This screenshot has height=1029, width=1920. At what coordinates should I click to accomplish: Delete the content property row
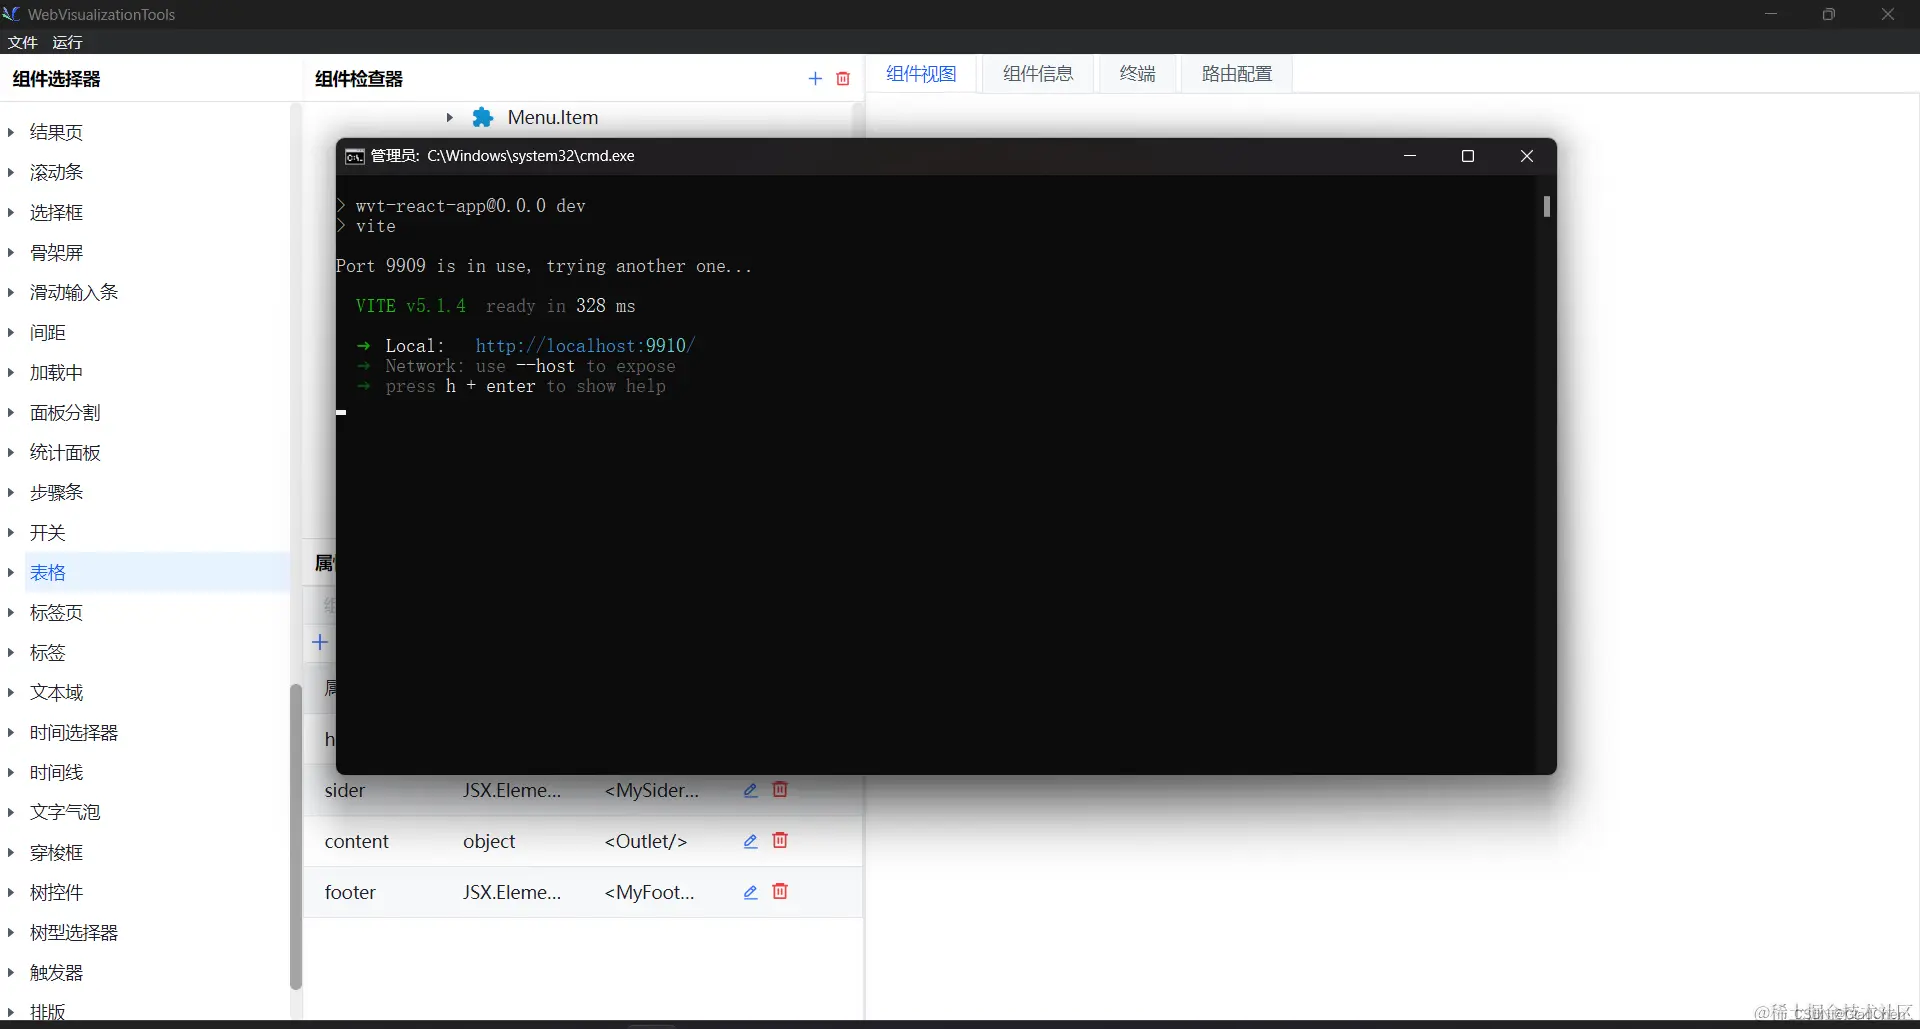tap(780, 841)
